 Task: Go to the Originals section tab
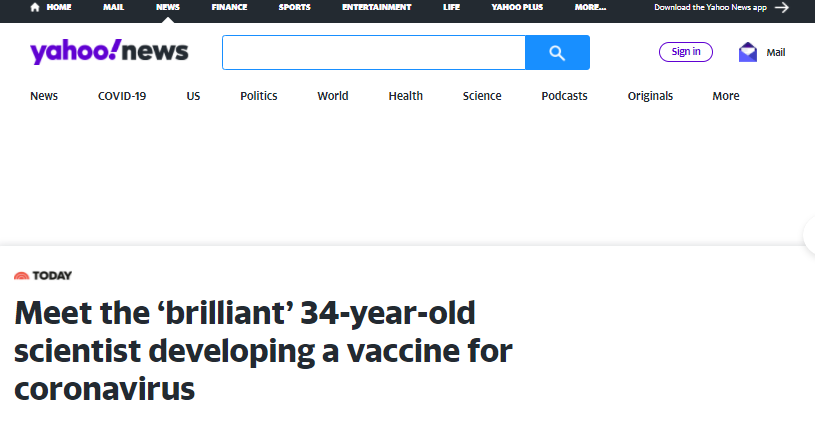[650, 96]
